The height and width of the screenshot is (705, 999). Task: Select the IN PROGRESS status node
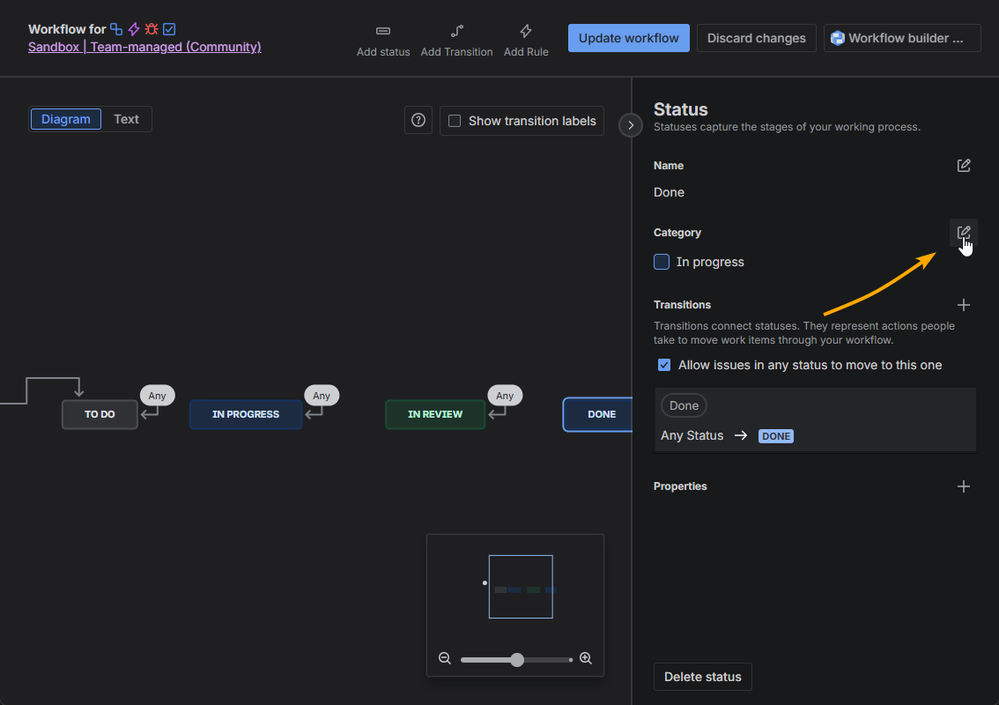click(245, 415)
